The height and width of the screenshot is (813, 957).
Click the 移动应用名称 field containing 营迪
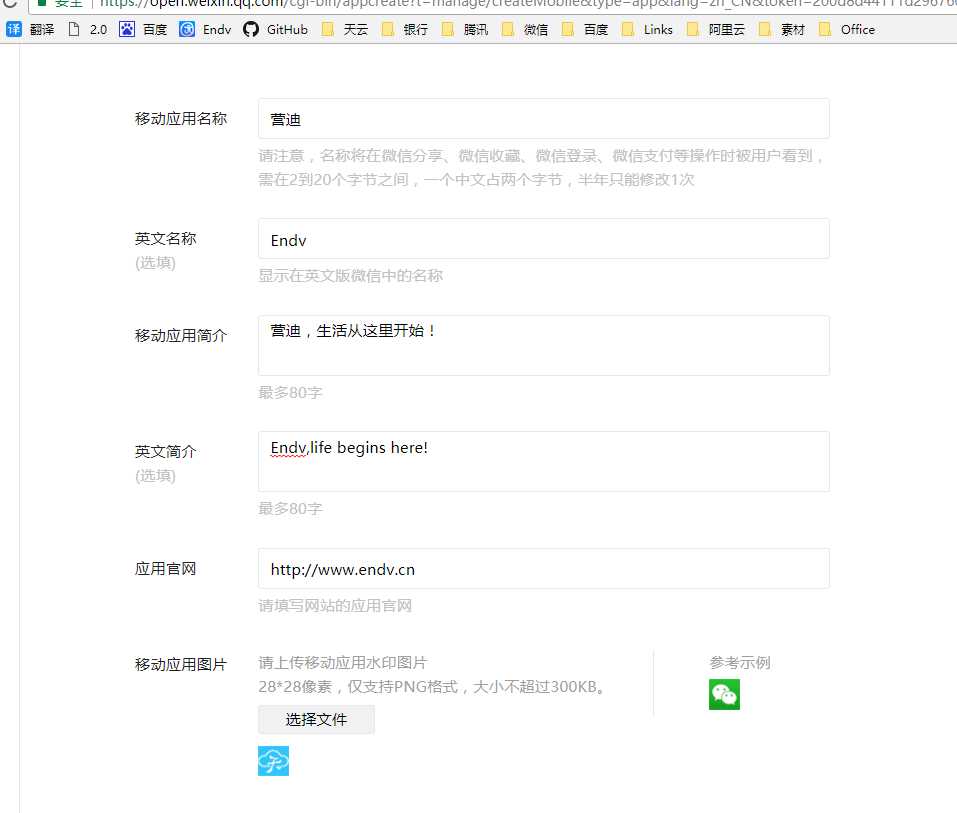point(544,119)
